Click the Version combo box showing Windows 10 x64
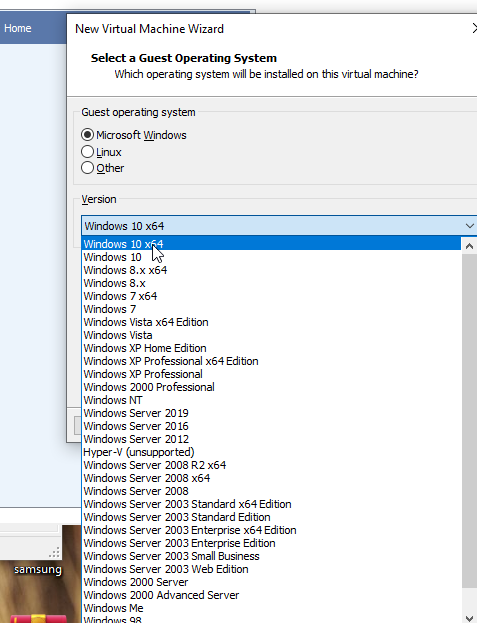The image size is (477, 623). pos(279,226)
